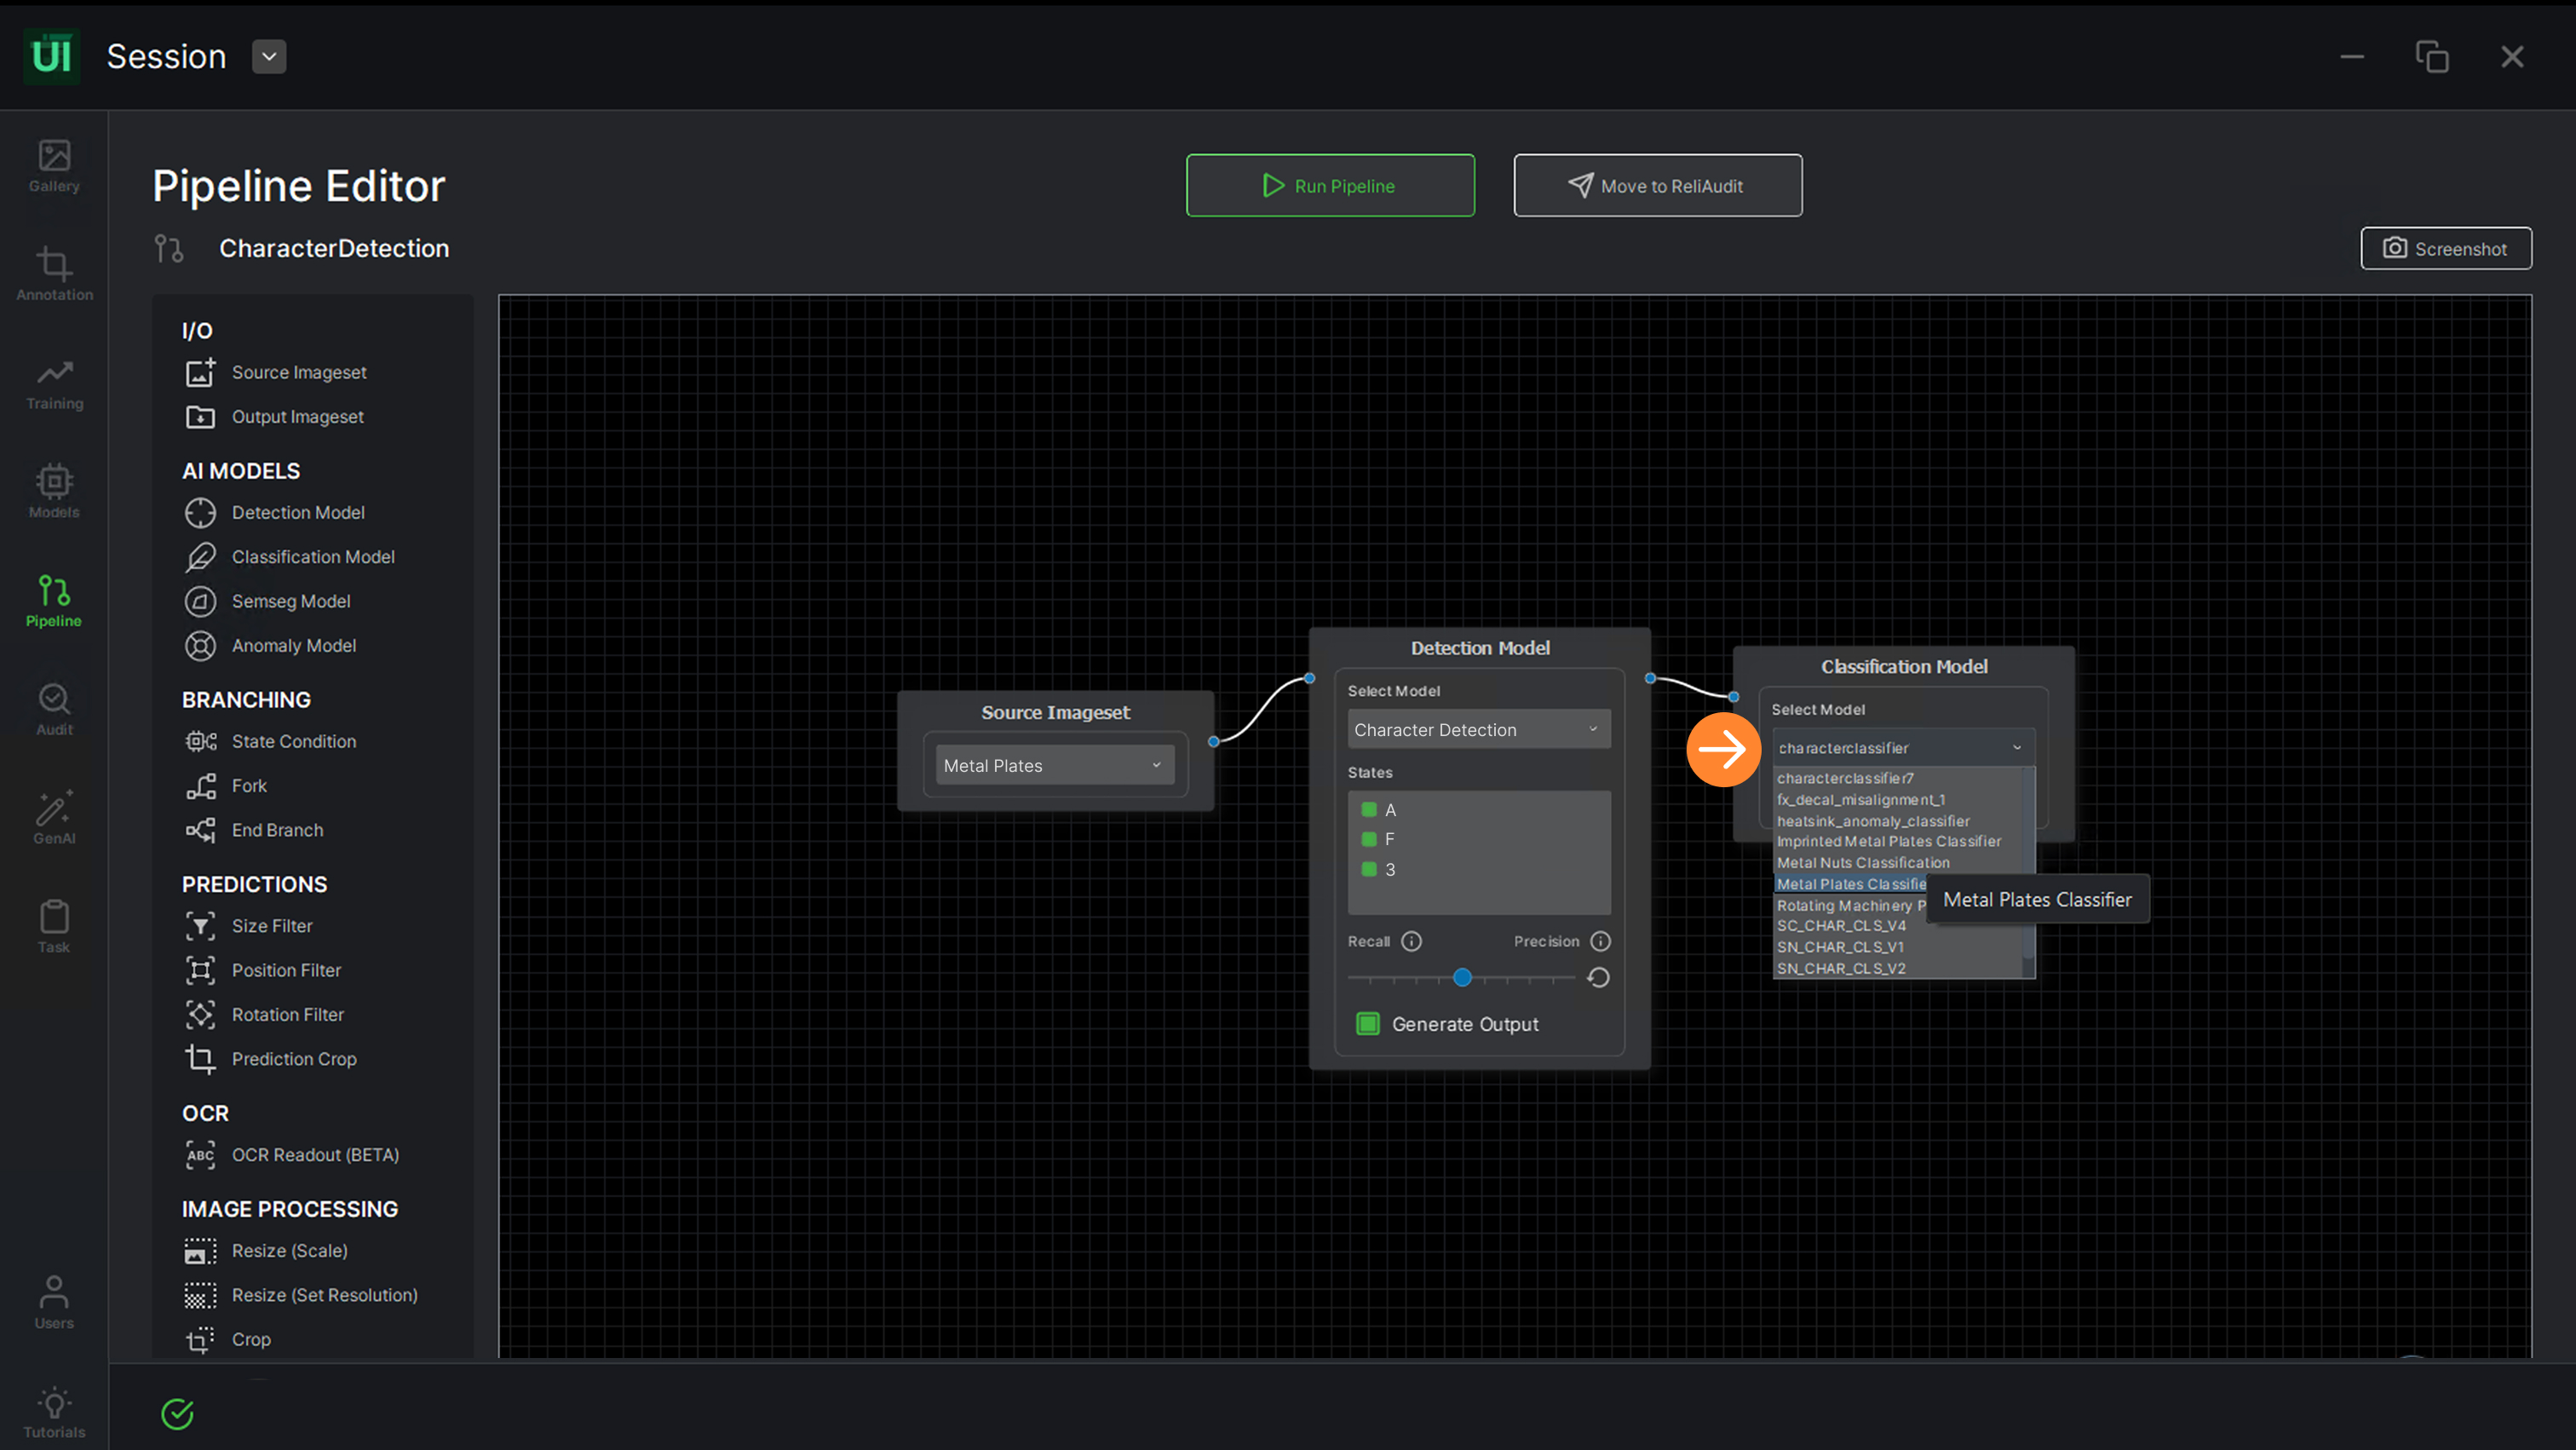Viewport: 2576px width, 1450px height.
Task: Click Move to ReliAudit button
Action: click(x=1657, y=186)
